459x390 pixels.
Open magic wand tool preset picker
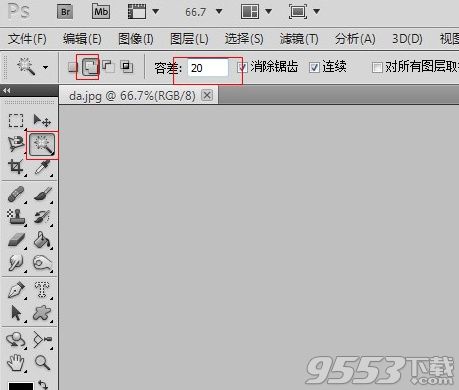pyautogui.click(x=45, y=67)
